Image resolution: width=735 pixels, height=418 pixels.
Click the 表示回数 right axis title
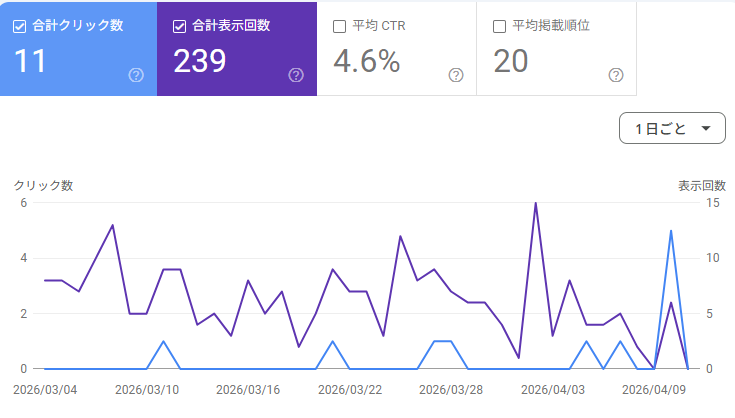click(702, 186)
